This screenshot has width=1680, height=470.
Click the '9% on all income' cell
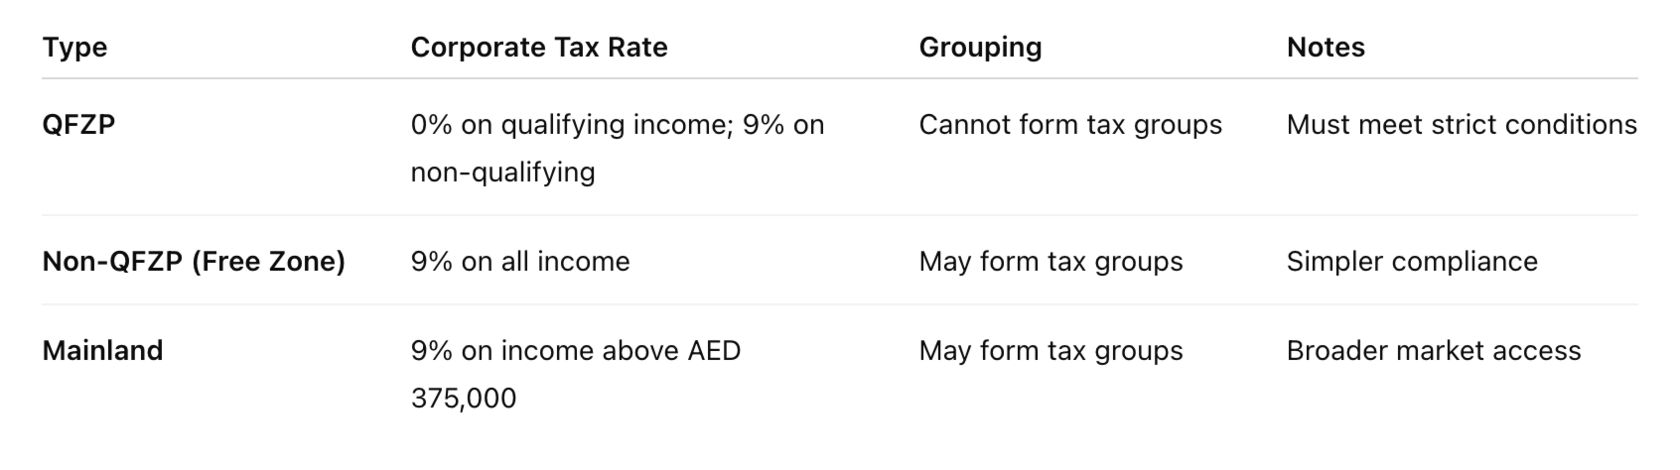(520, 262)
